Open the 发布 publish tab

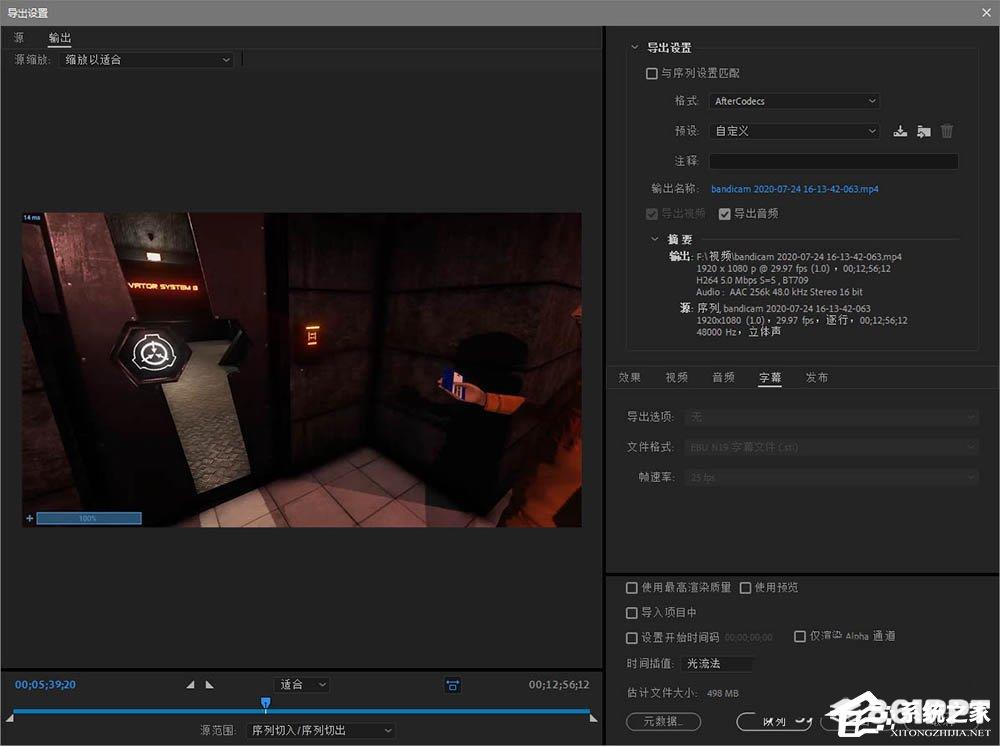[x=817, y=377]
